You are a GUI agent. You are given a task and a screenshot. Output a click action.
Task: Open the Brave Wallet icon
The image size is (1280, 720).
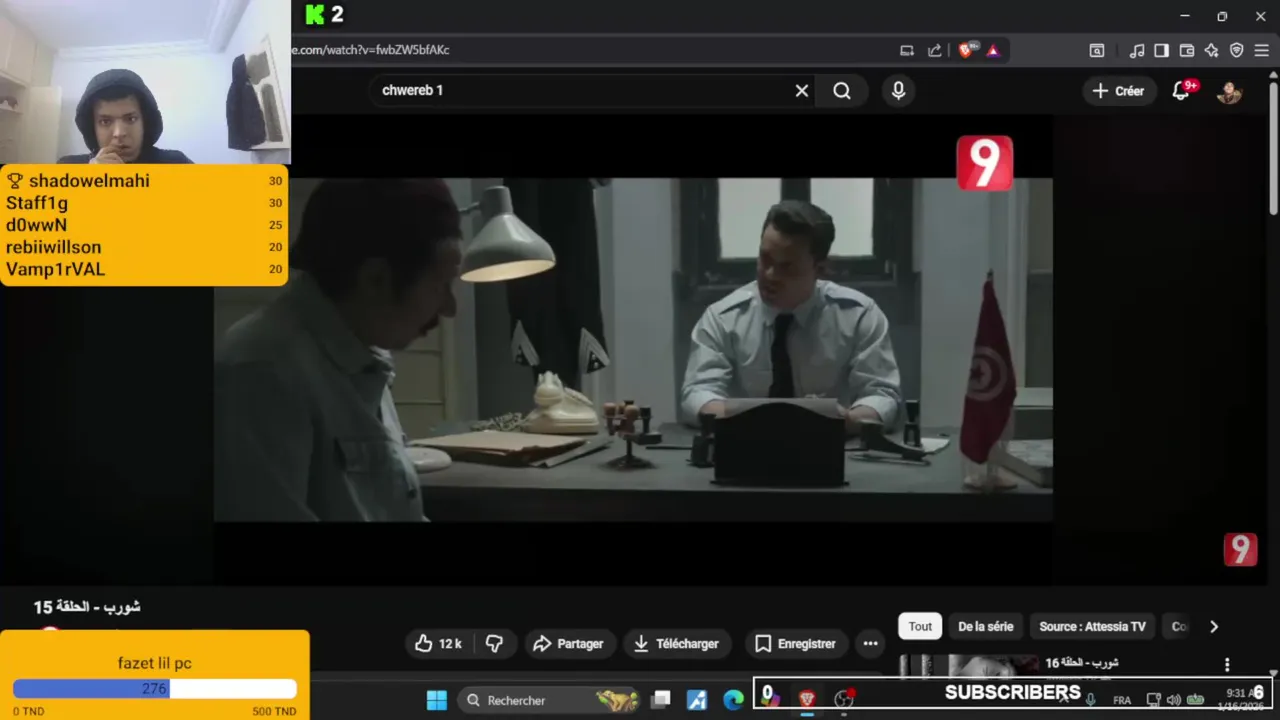click(1187, 50)
